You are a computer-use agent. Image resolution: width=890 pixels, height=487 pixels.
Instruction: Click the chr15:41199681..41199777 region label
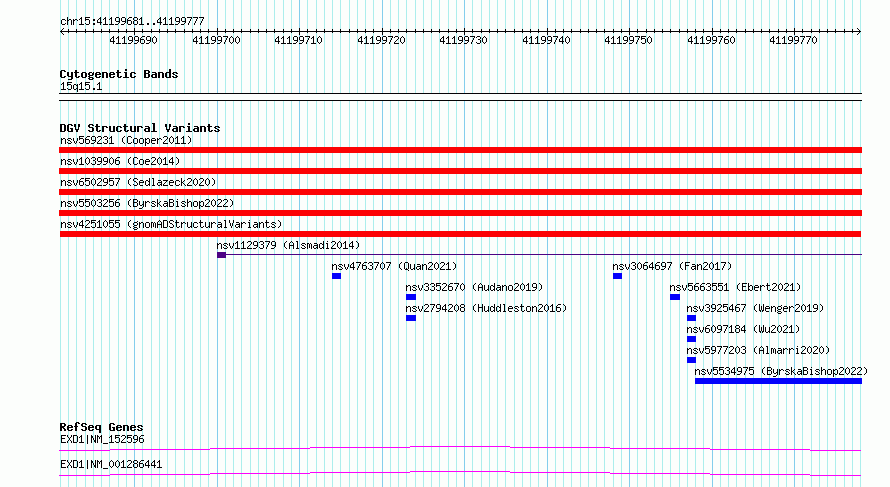point(132,22)
